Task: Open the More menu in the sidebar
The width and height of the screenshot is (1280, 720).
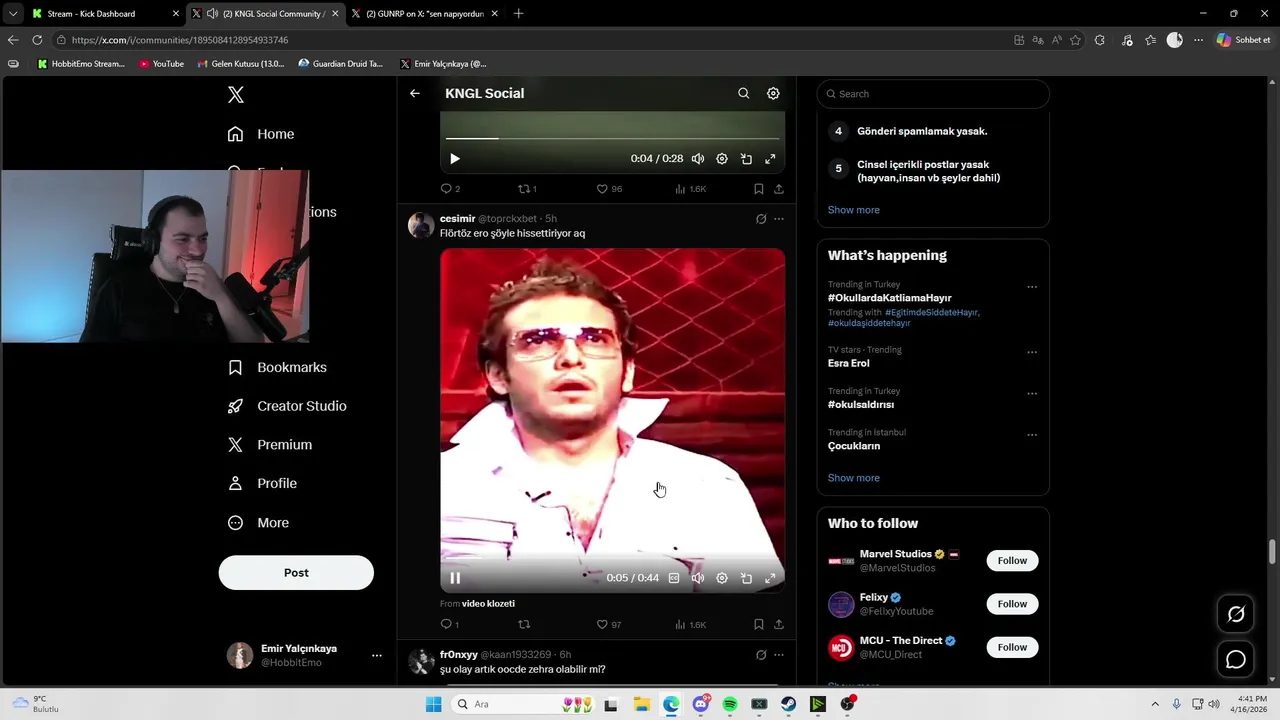Action: pos(258,523)
